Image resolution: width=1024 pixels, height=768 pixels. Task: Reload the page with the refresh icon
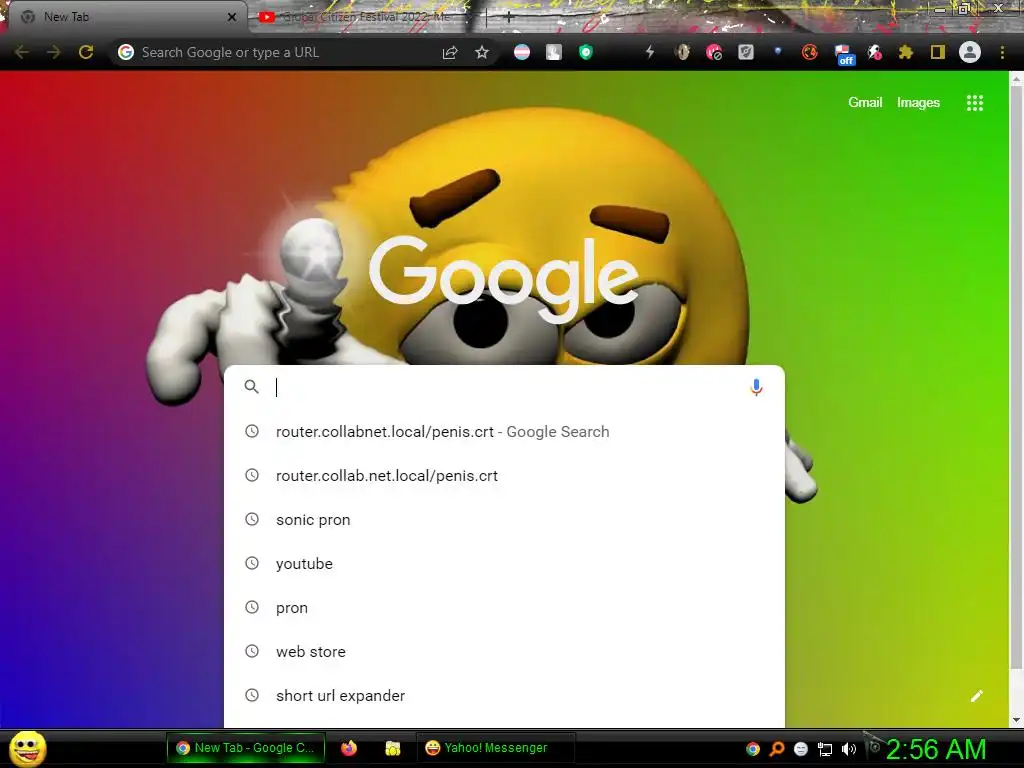(86, 52)
